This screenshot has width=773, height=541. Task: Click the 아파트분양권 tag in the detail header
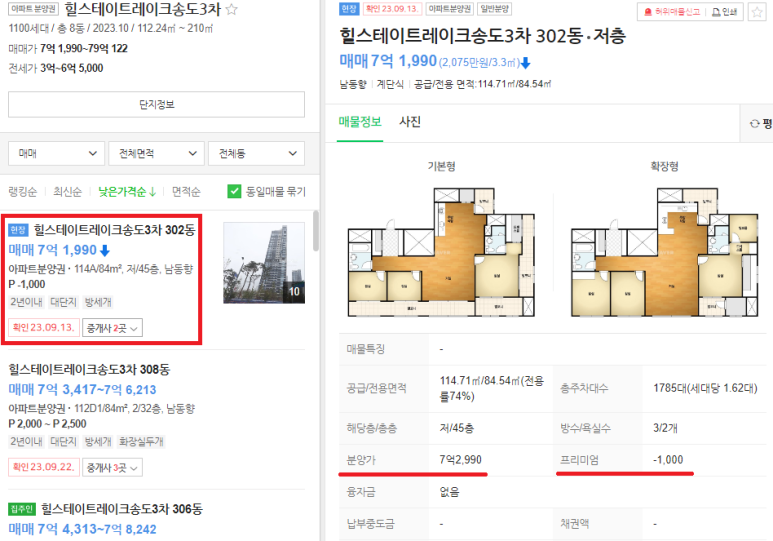coord(449,9)
